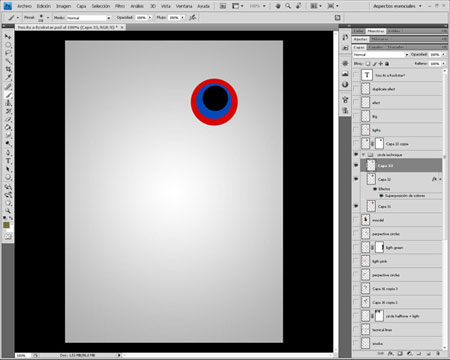Show the model layer
450x360 pixels.
(356, 220)
